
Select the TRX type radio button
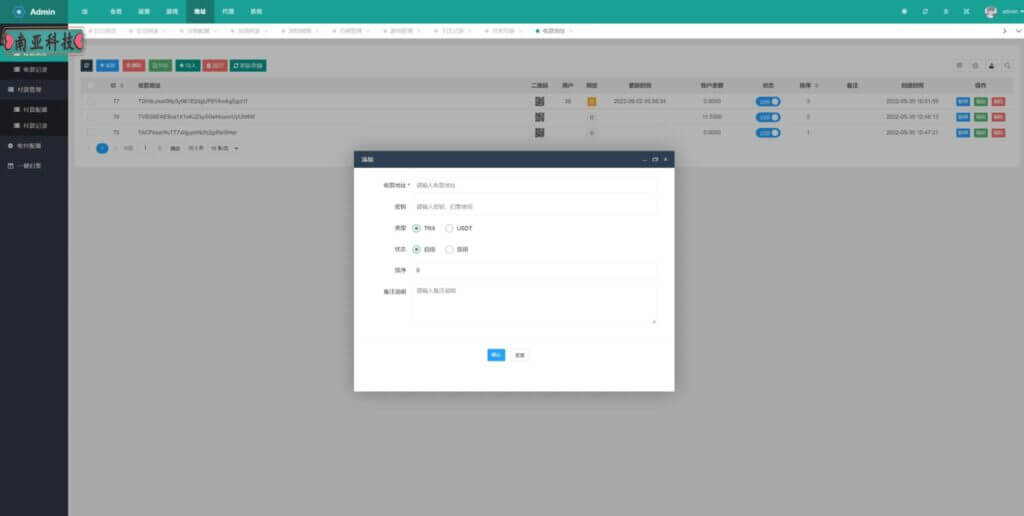417,229
